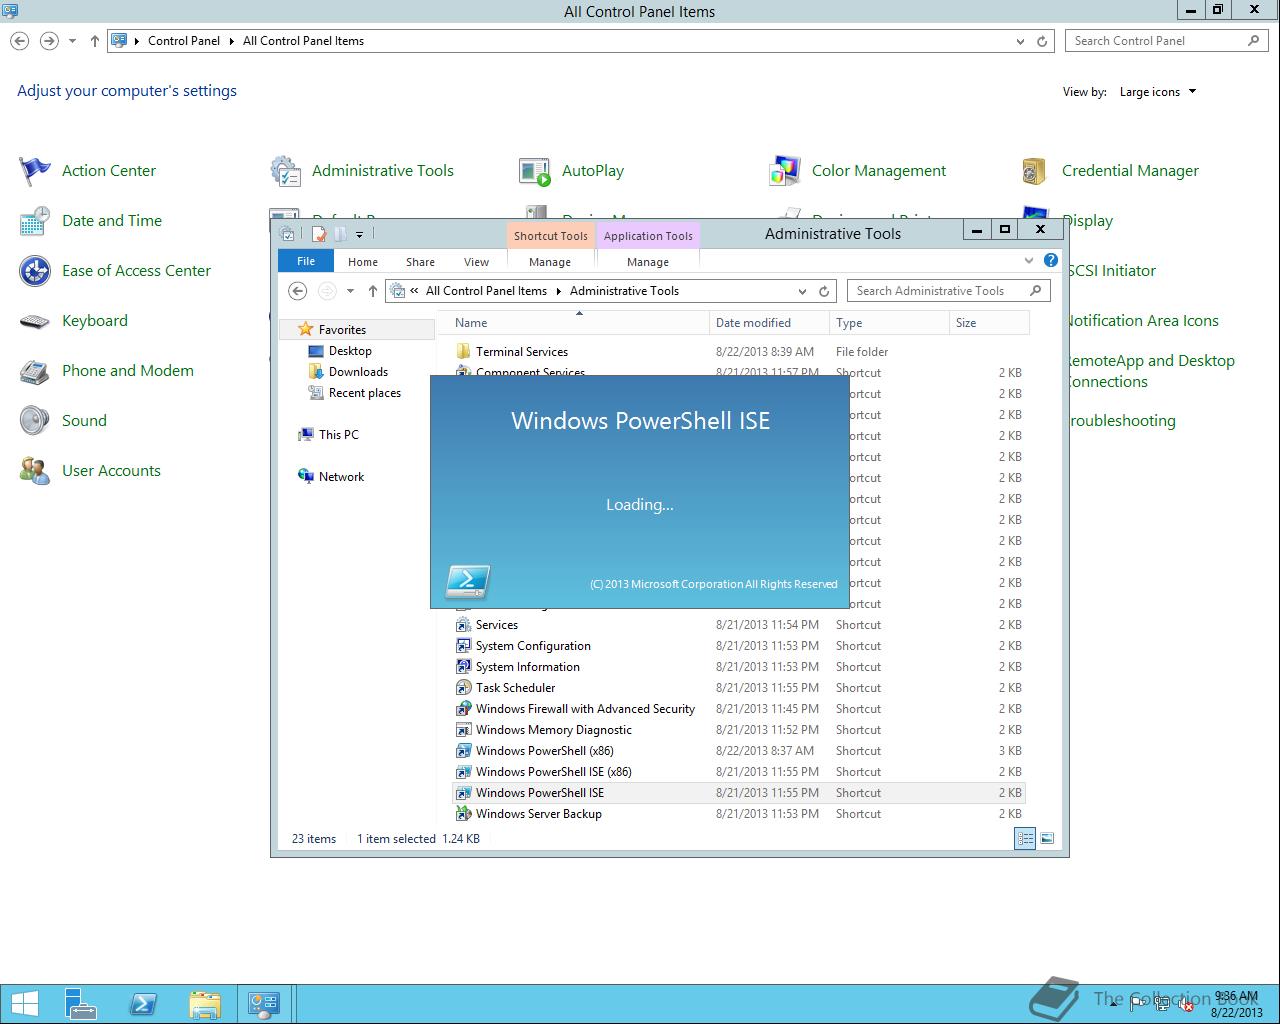Launch PowerShell from the taskbar

pos(143,1003)
